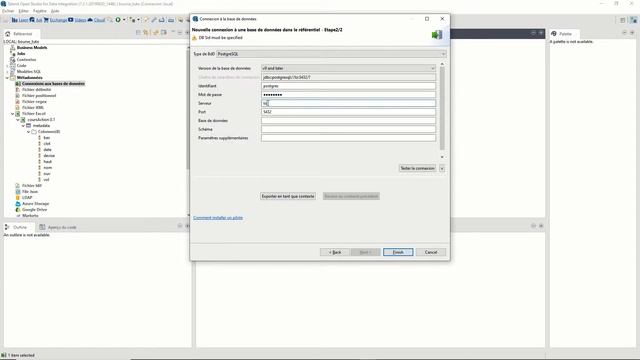Click the Fichier LDIF icon
This screenshot has width=640, height=360.
[x=18, y=186]
